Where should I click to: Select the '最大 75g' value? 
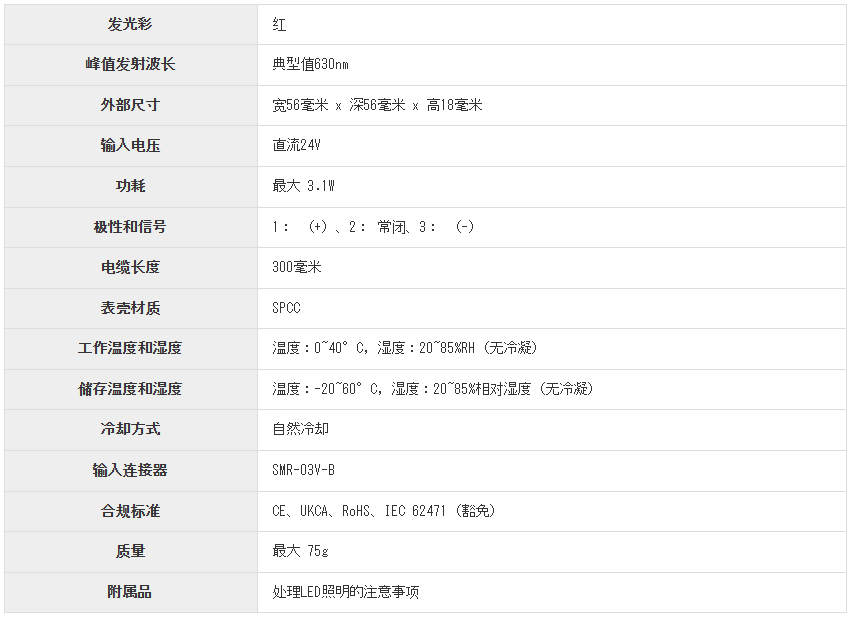click(x=300, y=552)
